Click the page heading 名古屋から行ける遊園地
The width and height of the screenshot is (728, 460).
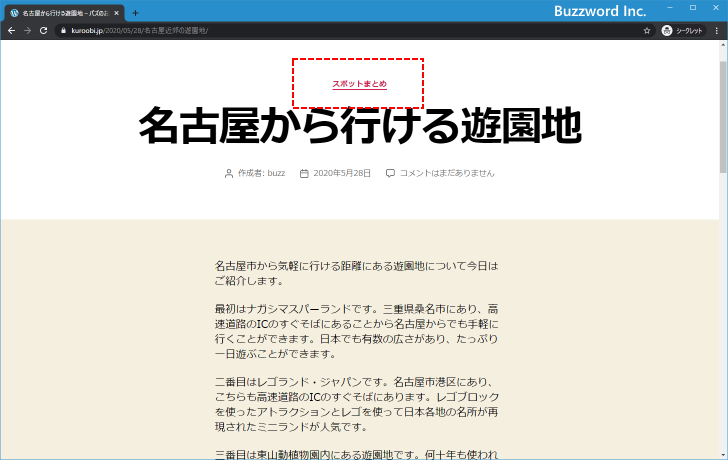(x=360, y=125)
